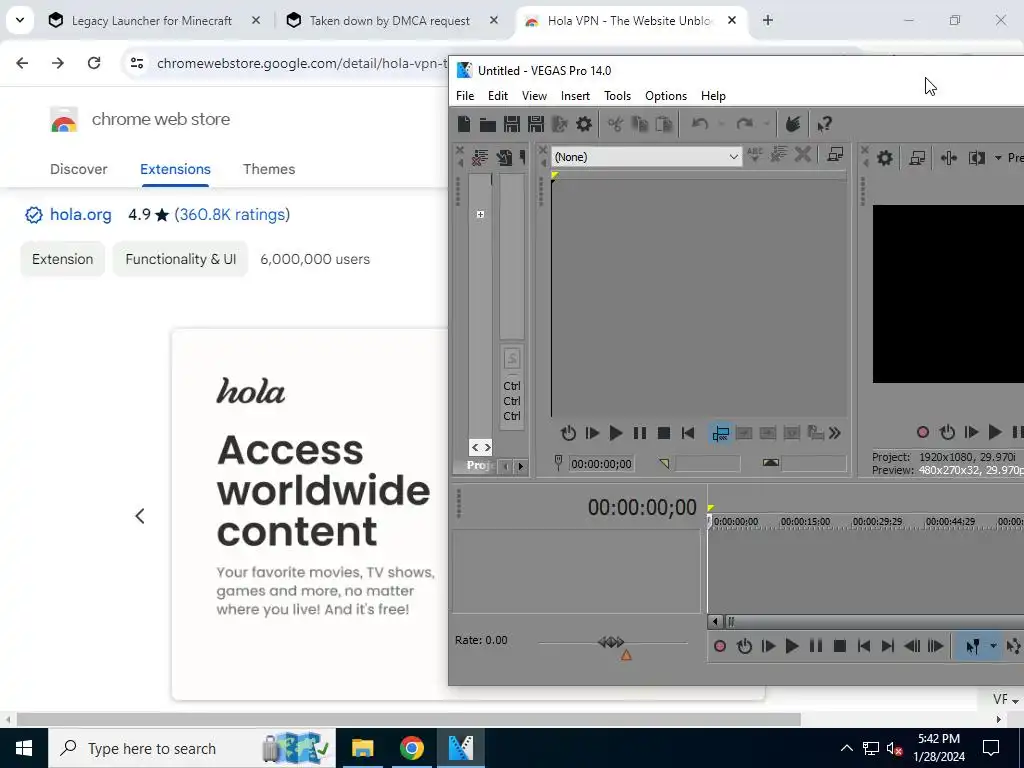
Task: Click the Copy icon in VEGAS toolbar
Action: [x=639, y=124]
